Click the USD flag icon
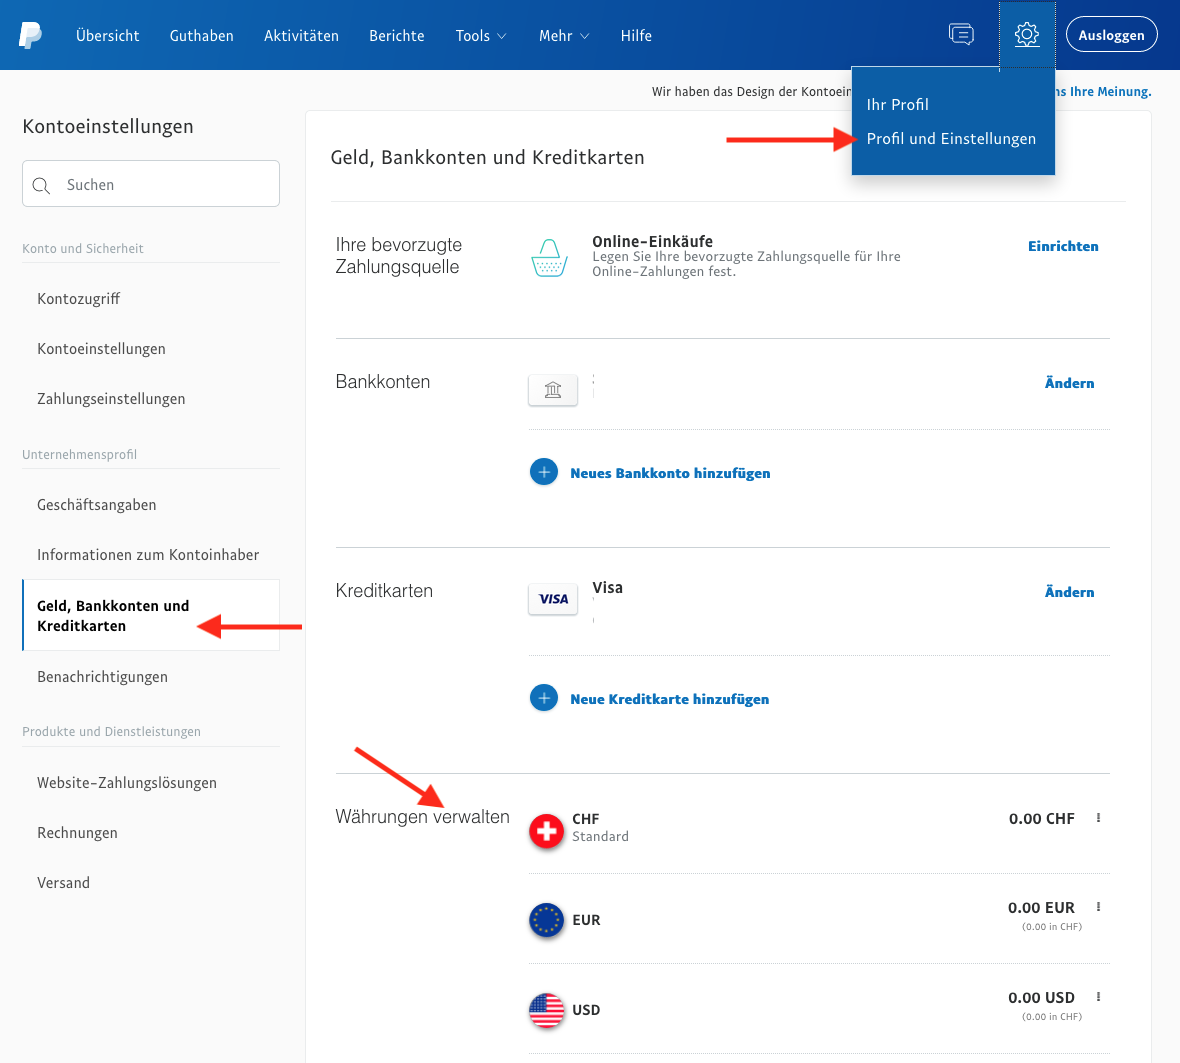The width and height of the screenshot is (1180, 1063). 545,1010
